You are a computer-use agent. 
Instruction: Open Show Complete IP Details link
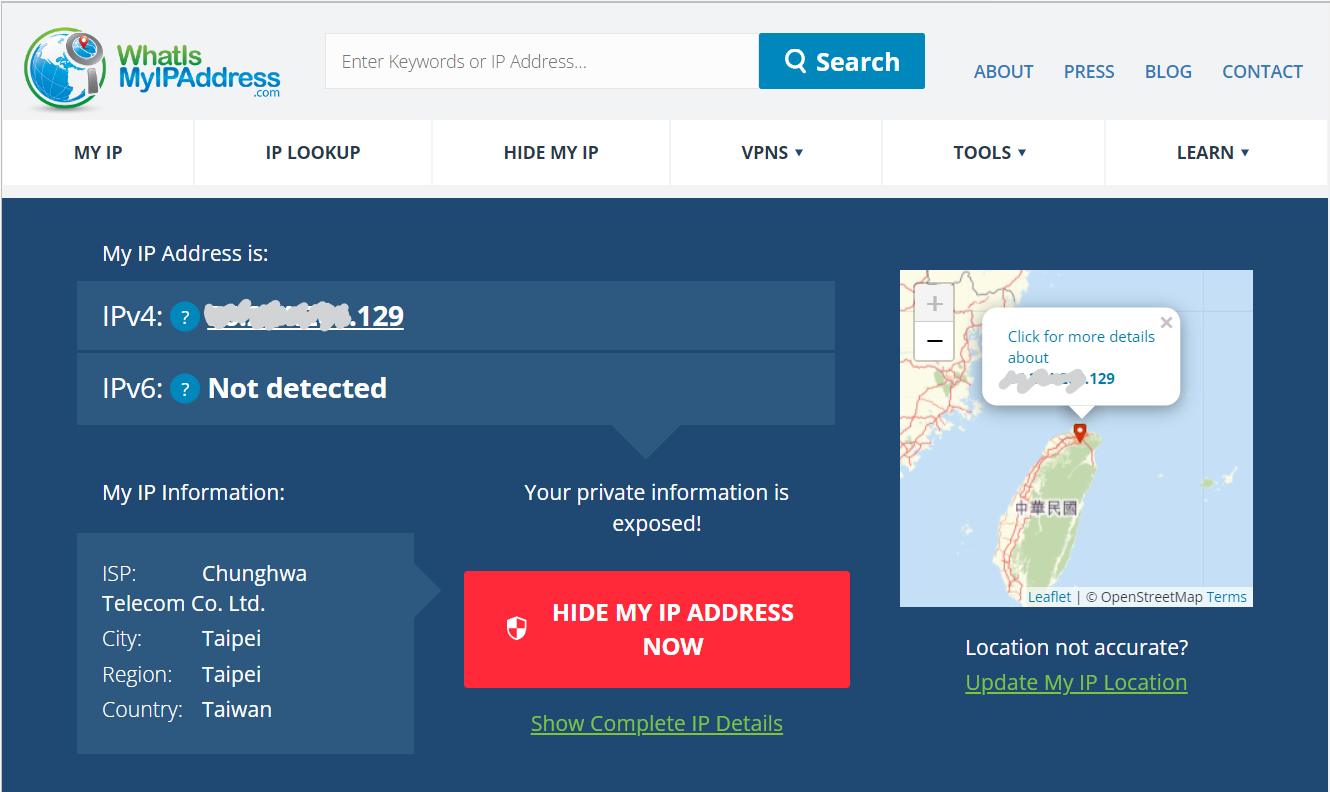pyautogui.click(x=656, y=723)
